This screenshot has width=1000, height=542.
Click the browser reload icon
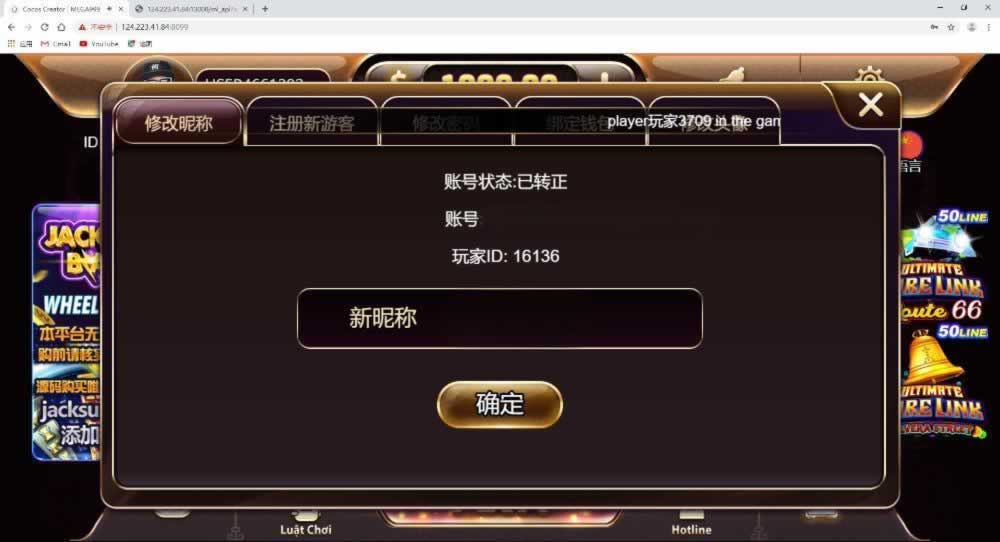pyautogui.click(x=45, y=27)
